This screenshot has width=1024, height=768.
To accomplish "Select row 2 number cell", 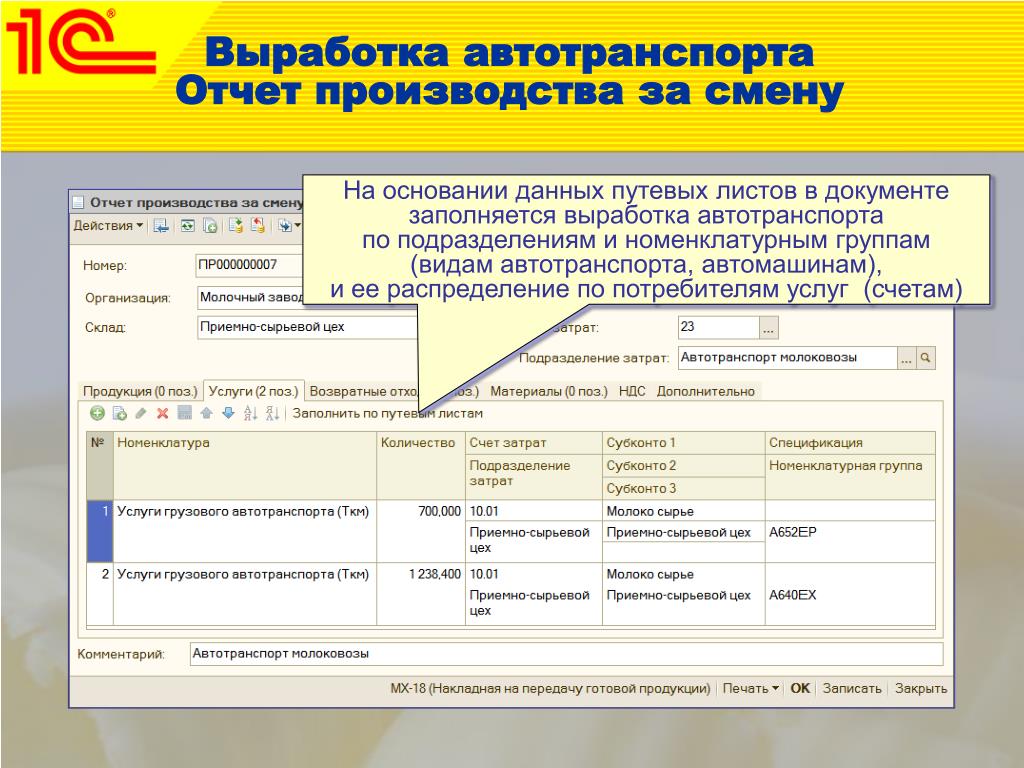I will (100, 594).
